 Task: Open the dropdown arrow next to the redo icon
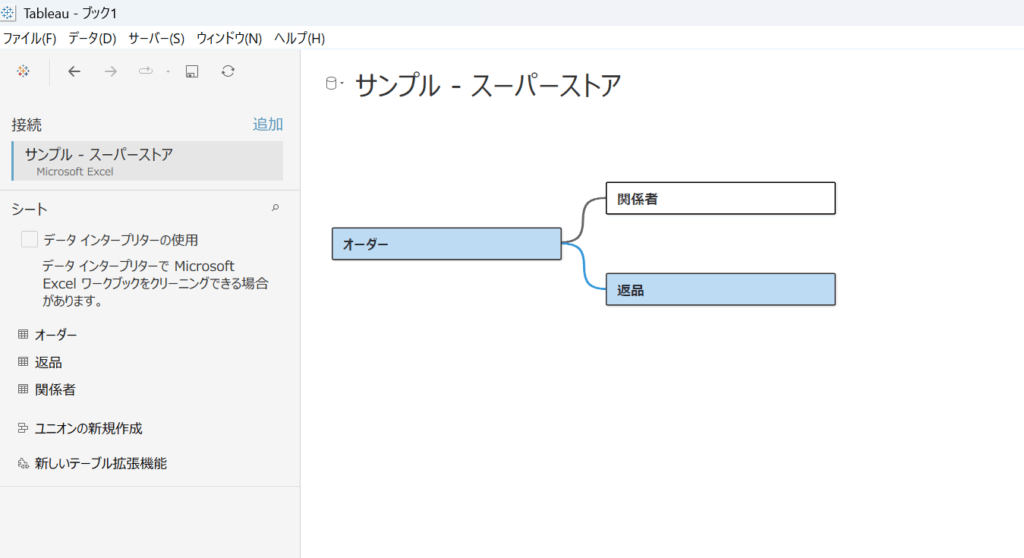coord(167,71)
